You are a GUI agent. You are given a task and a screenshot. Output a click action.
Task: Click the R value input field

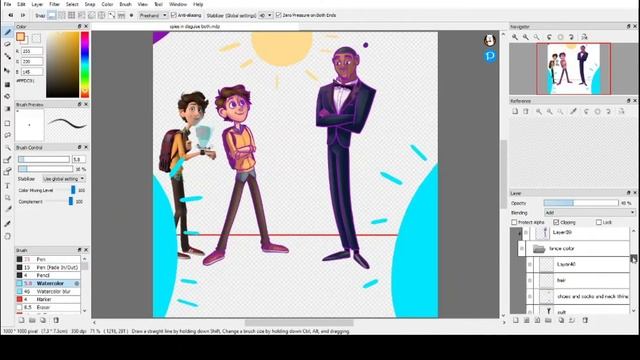click(x=32, y=51)
